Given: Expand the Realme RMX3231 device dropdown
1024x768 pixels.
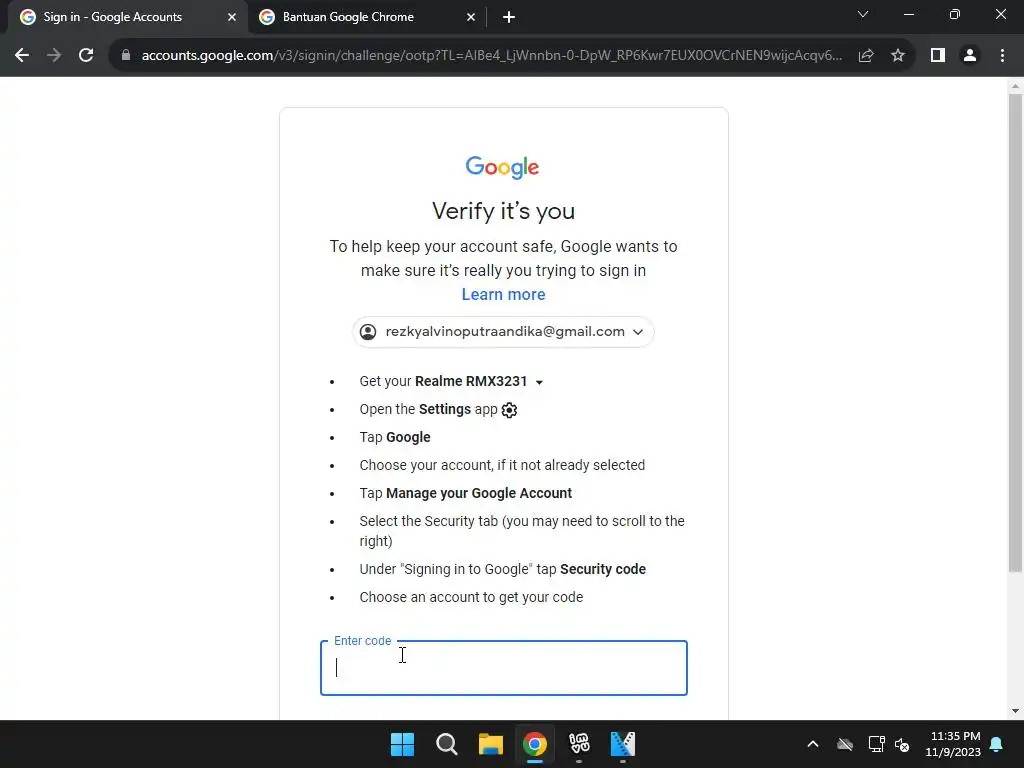Looking at the screenshot, I should (x=539, y=383).
